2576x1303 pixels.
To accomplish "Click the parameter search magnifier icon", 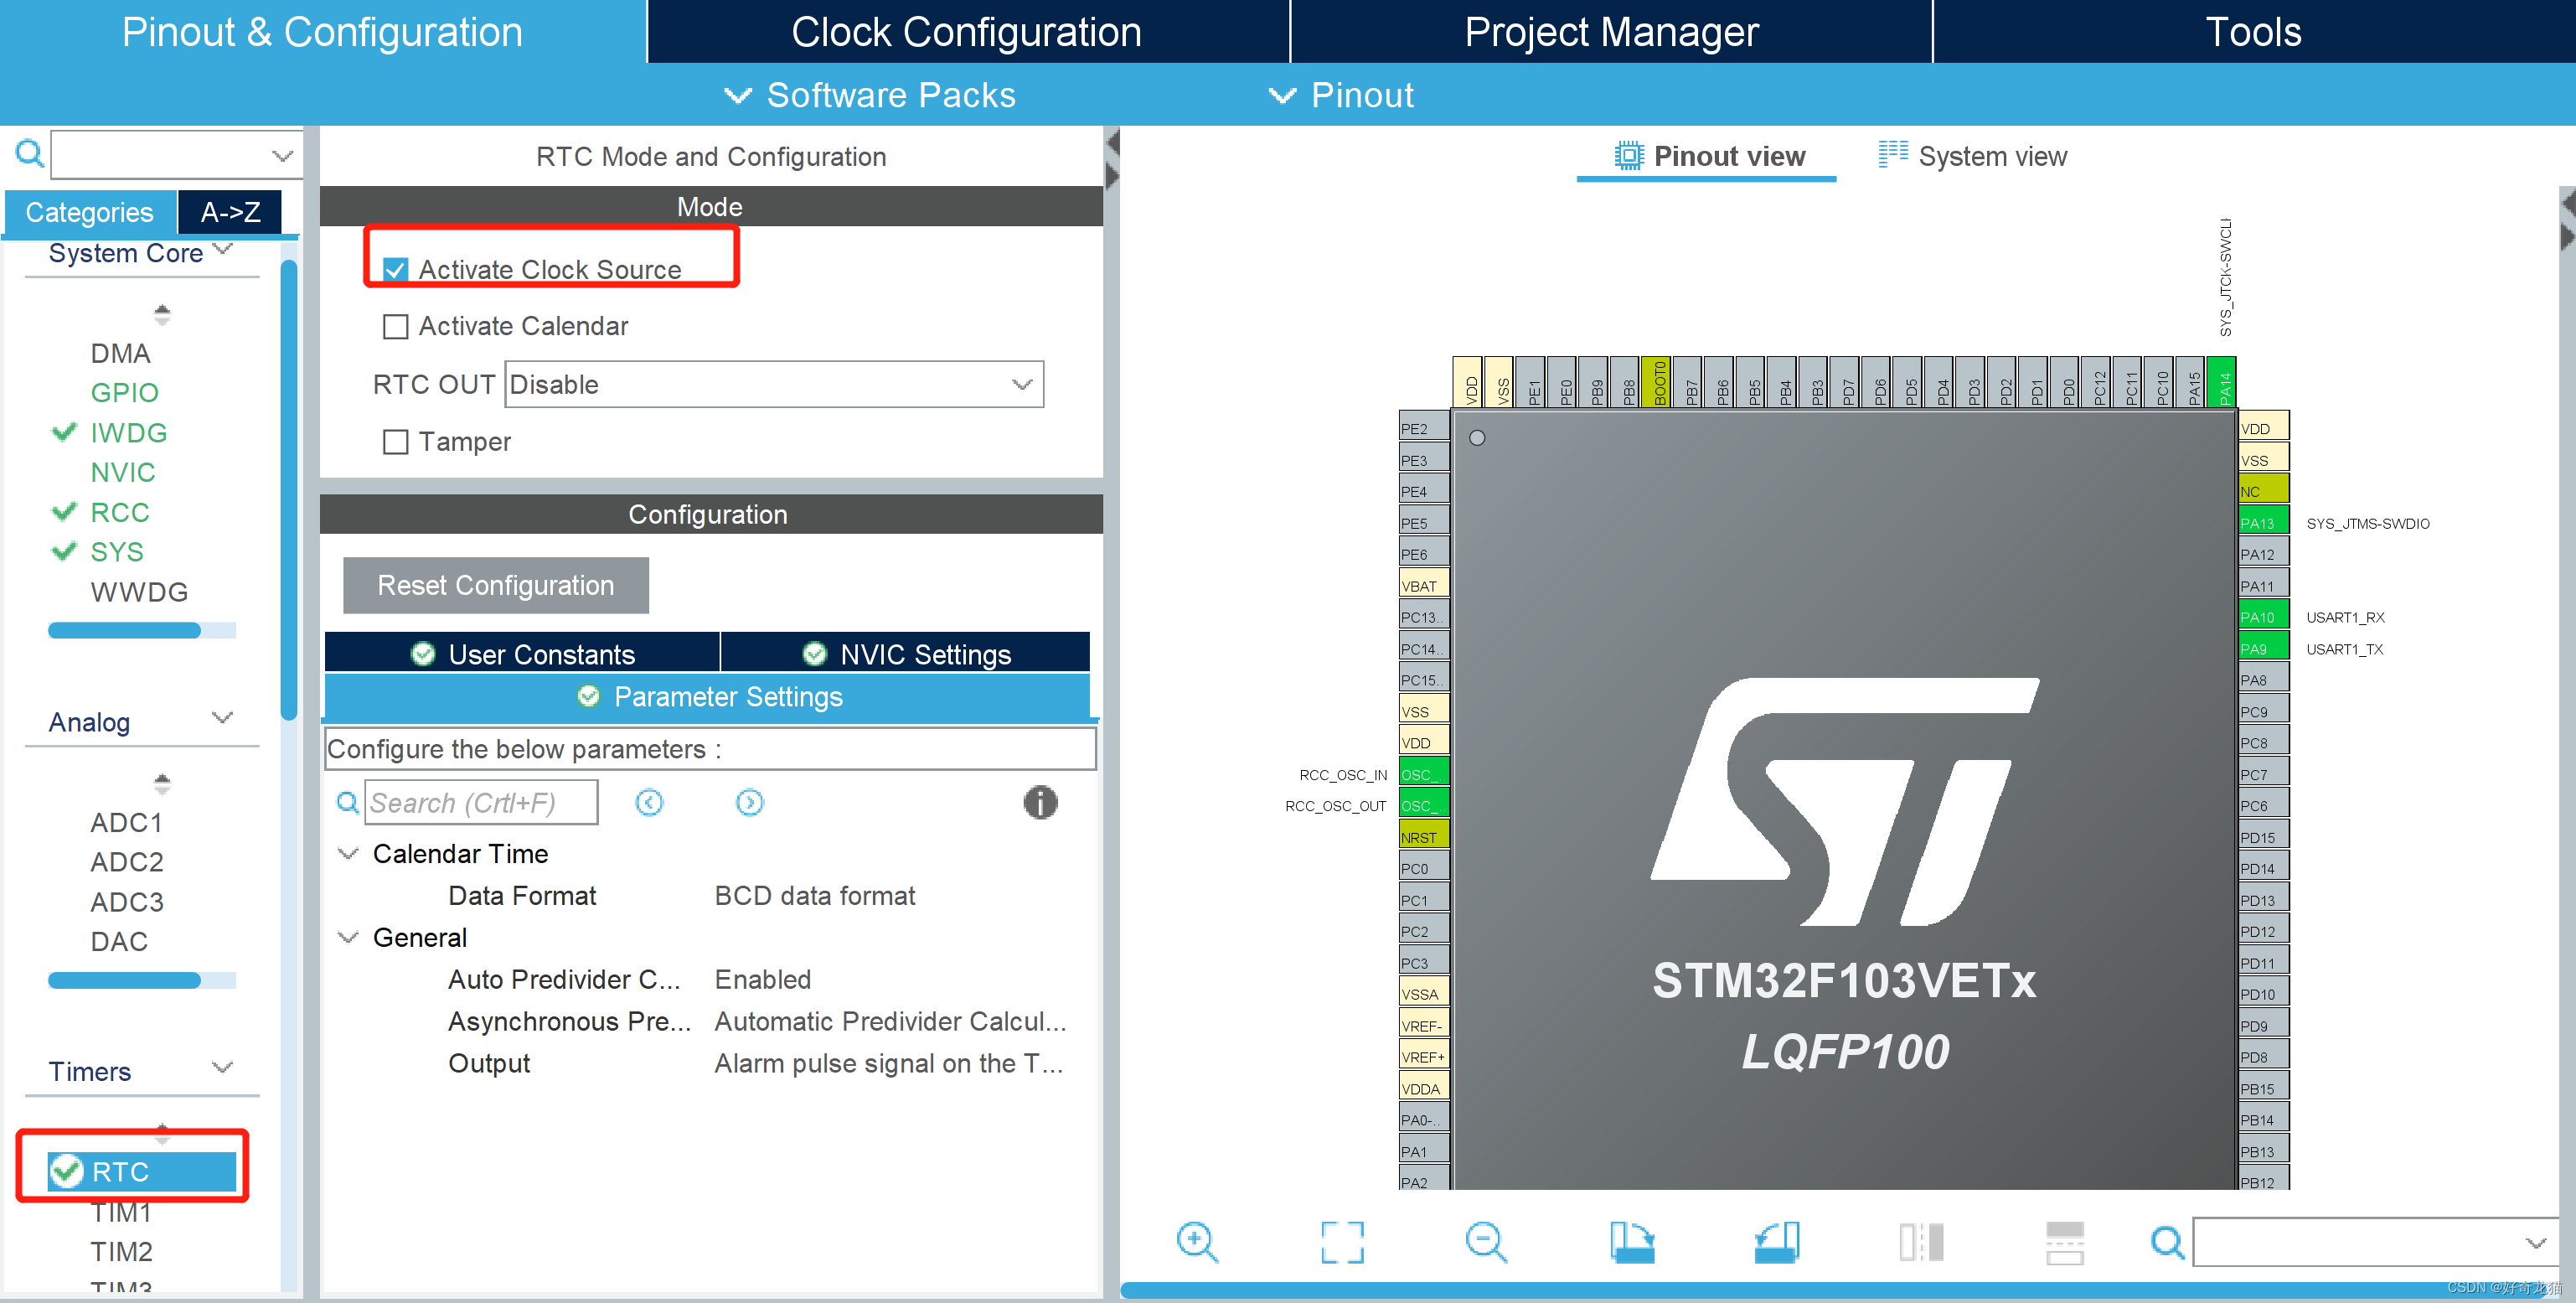I will (347, 802).
